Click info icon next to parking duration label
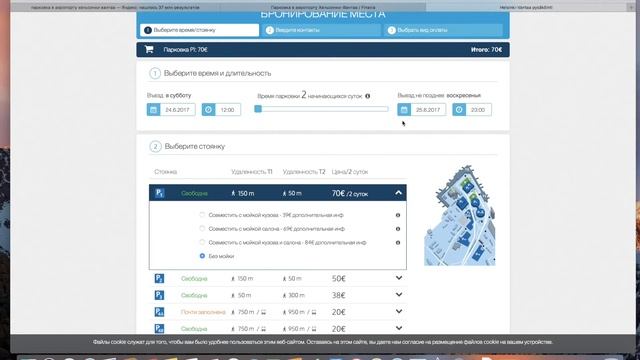The image size is (640, 360). [367, 96]
